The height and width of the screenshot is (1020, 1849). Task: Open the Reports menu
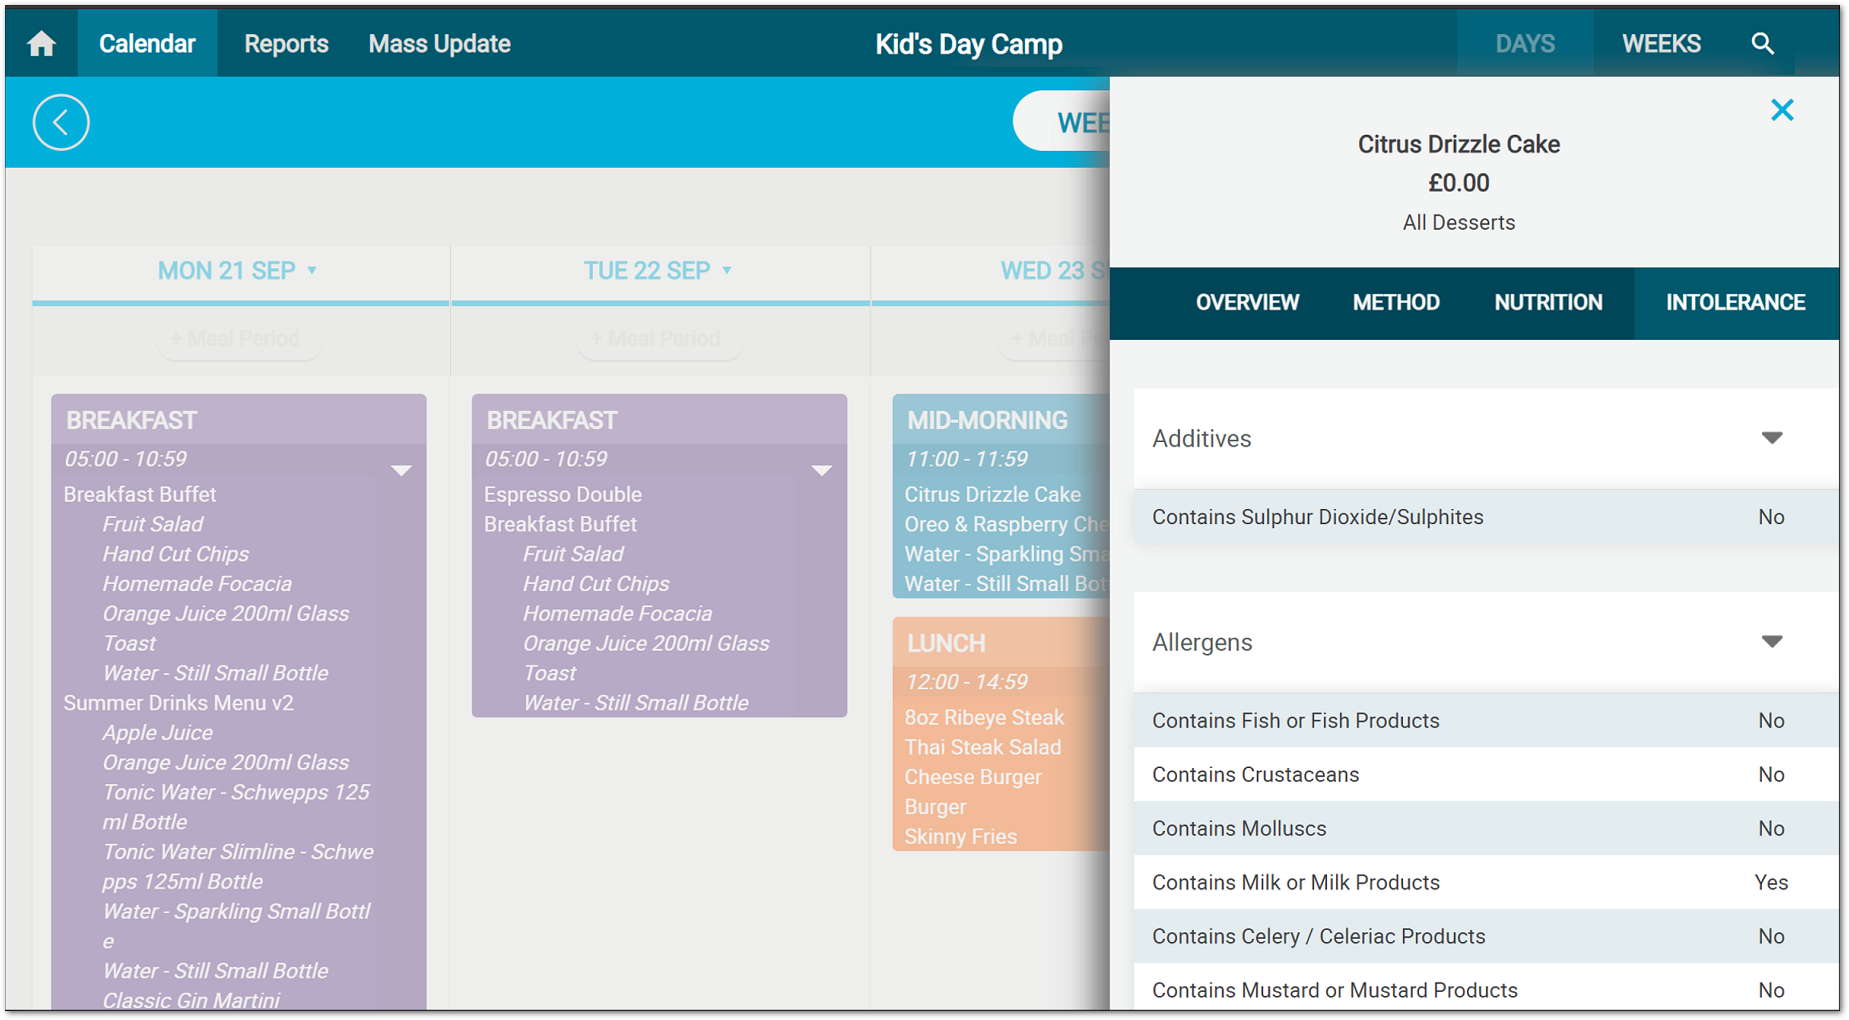point(286,44)
